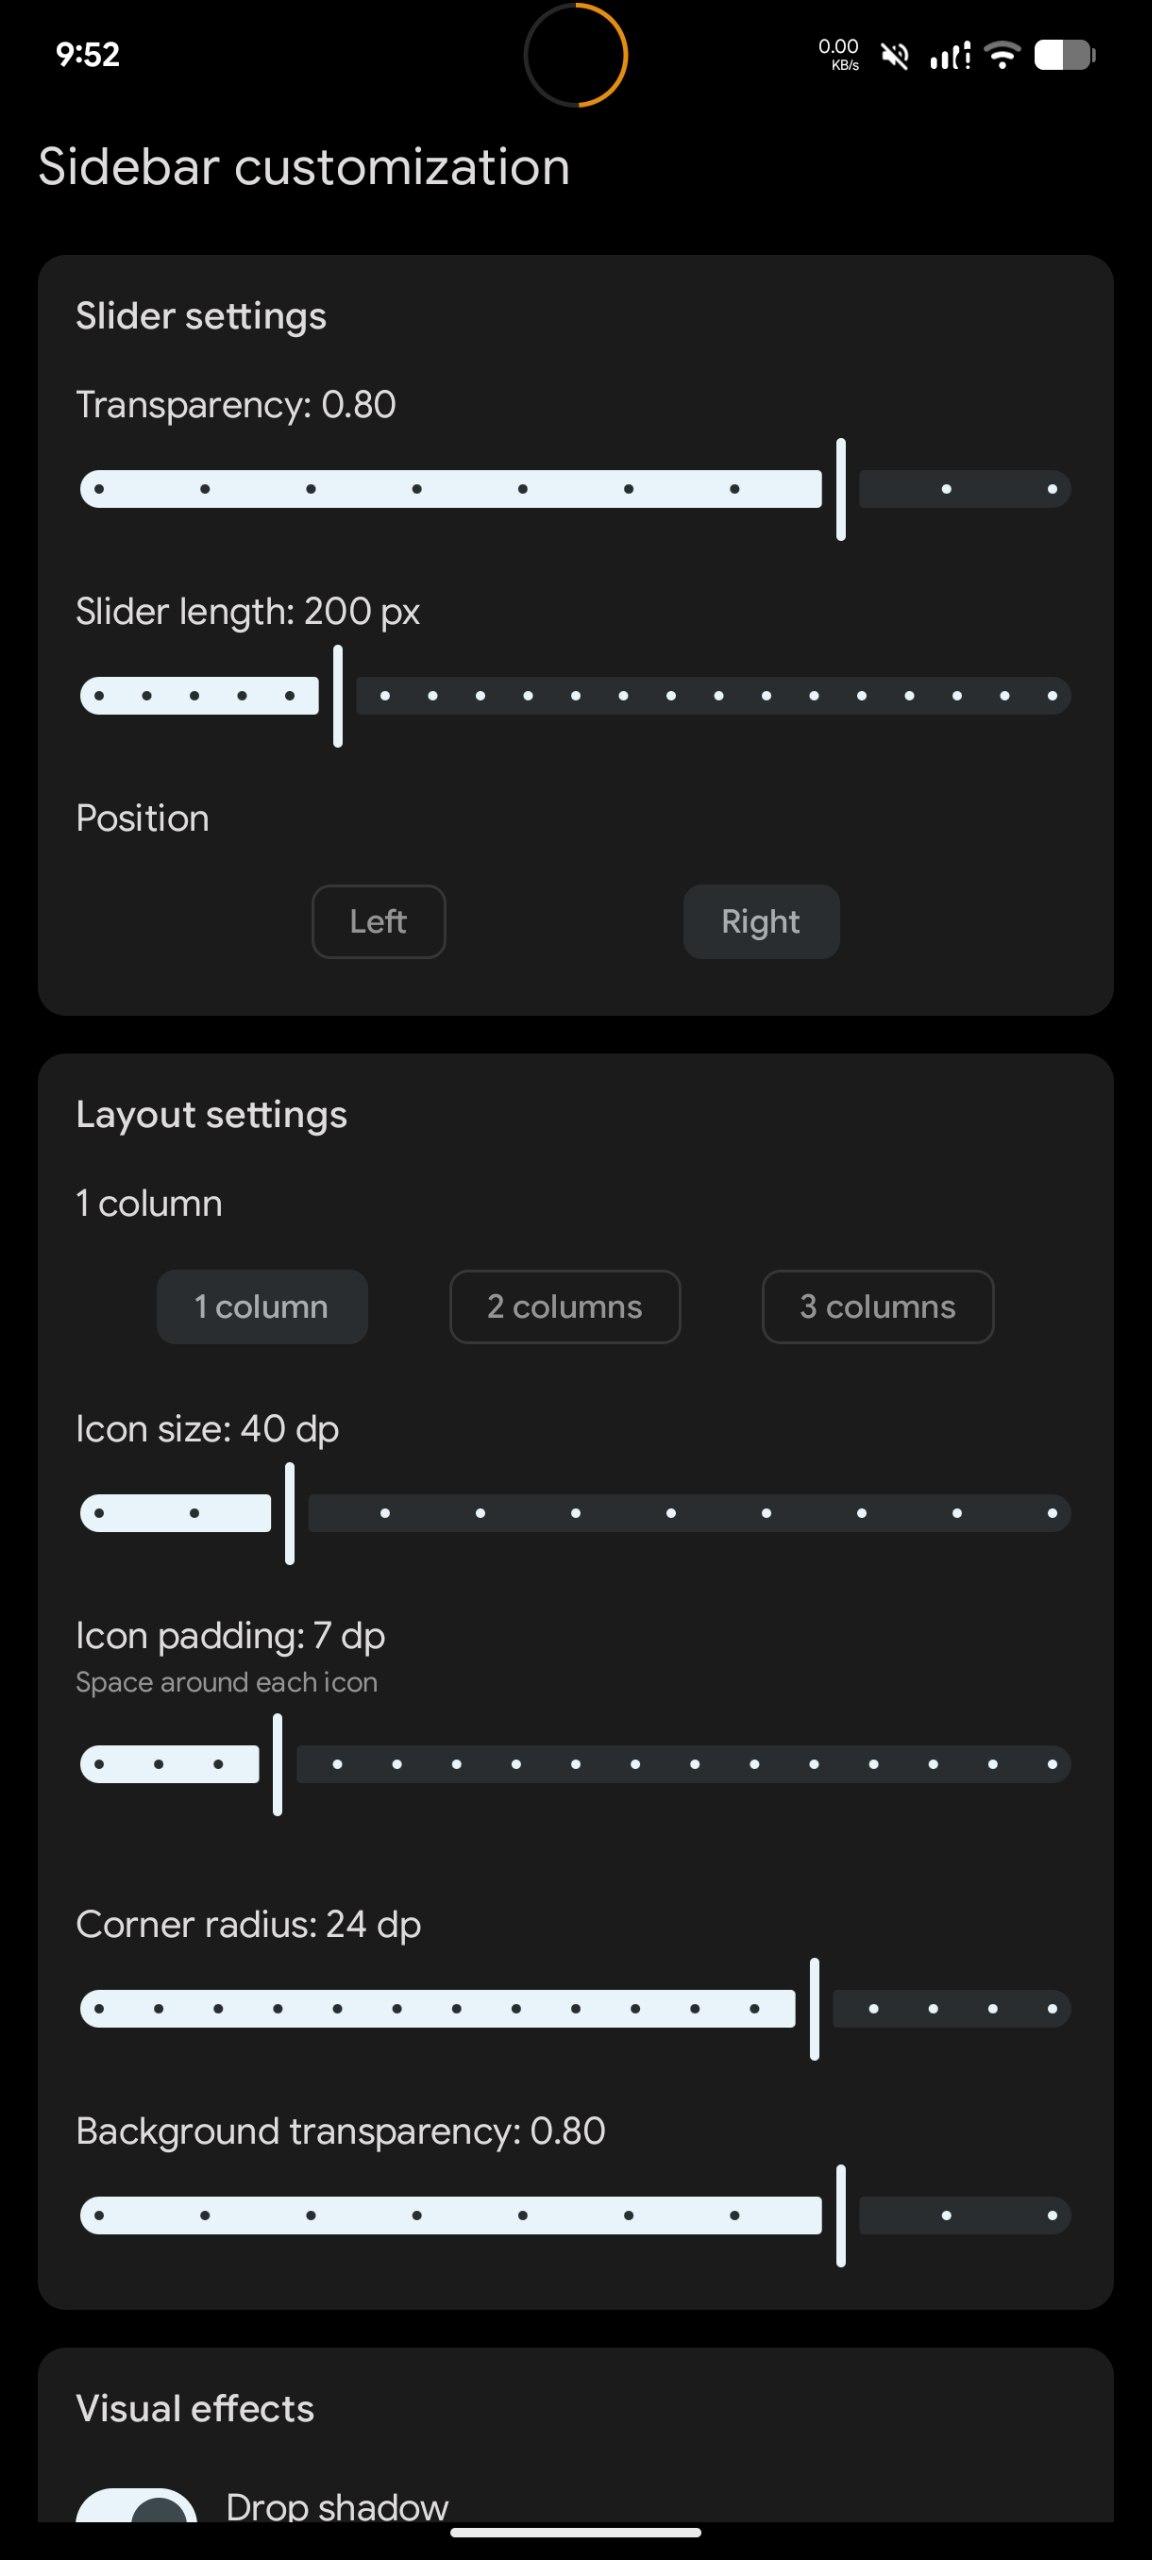Tap the status bar clock

[x=88, y=54]
